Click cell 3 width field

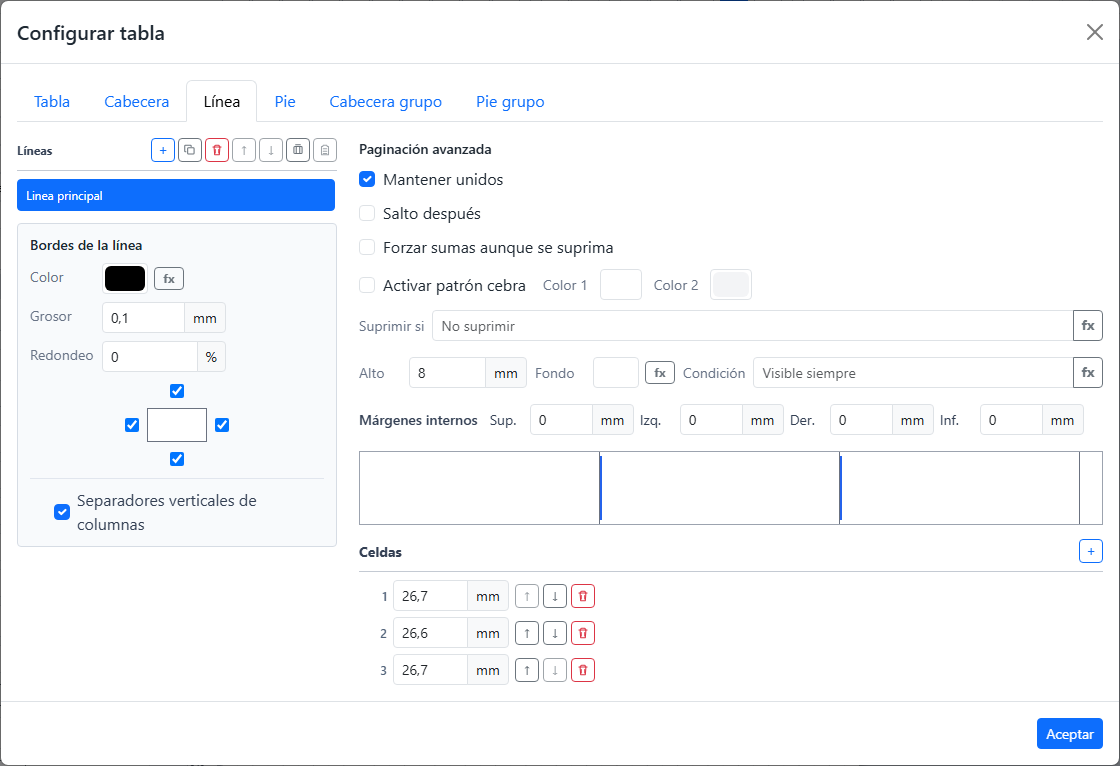pos(431,670)
